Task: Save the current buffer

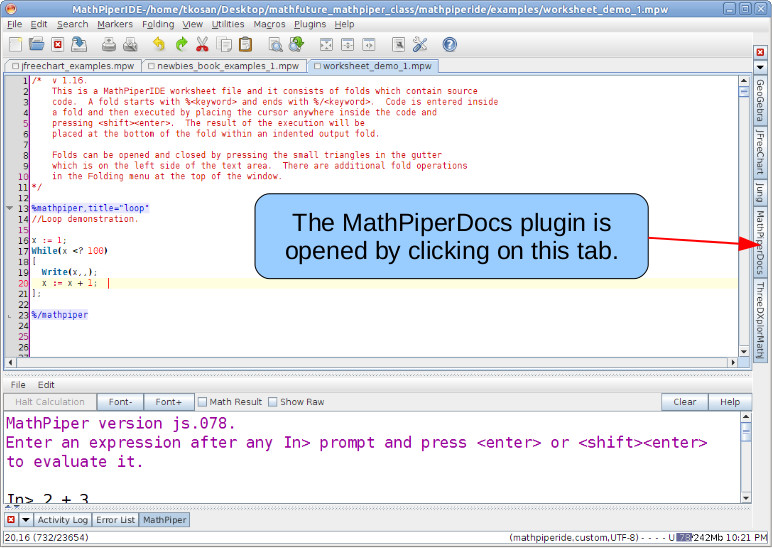Action: coord(79,45)
